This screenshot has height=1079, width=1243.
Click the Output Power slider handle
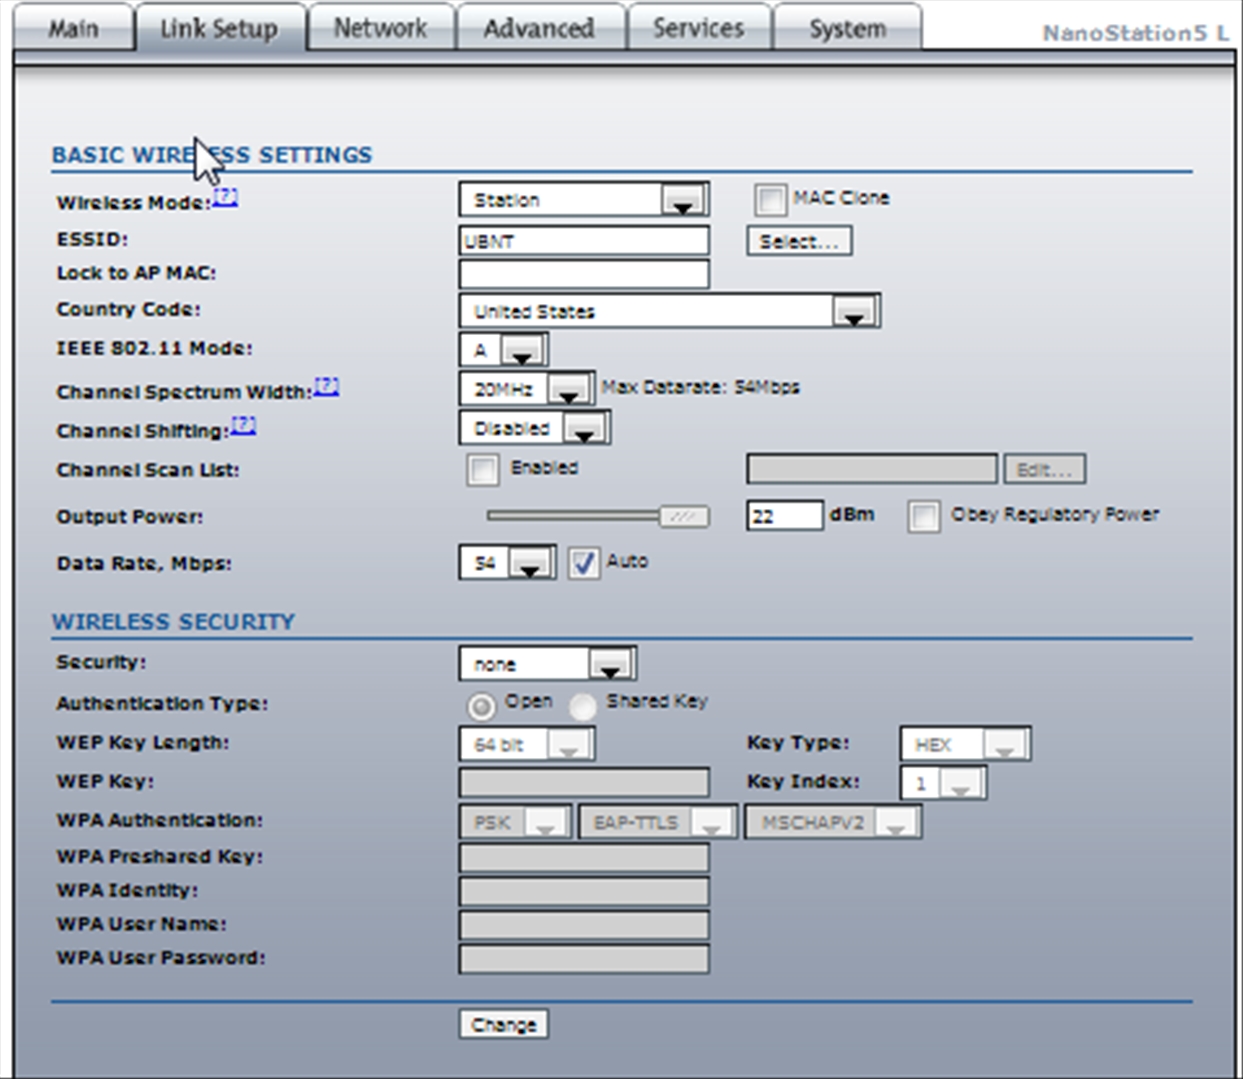pyautogui.click(x=684, y=516)
